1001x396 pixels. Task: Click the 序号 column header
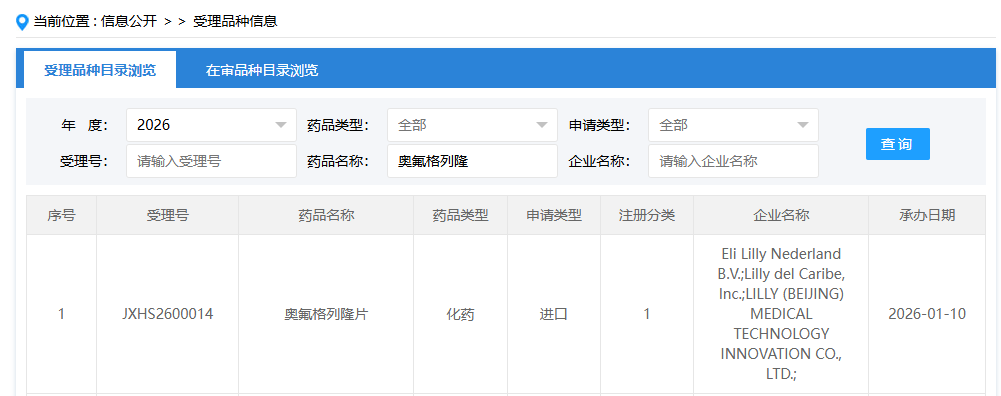coord(61,215)
